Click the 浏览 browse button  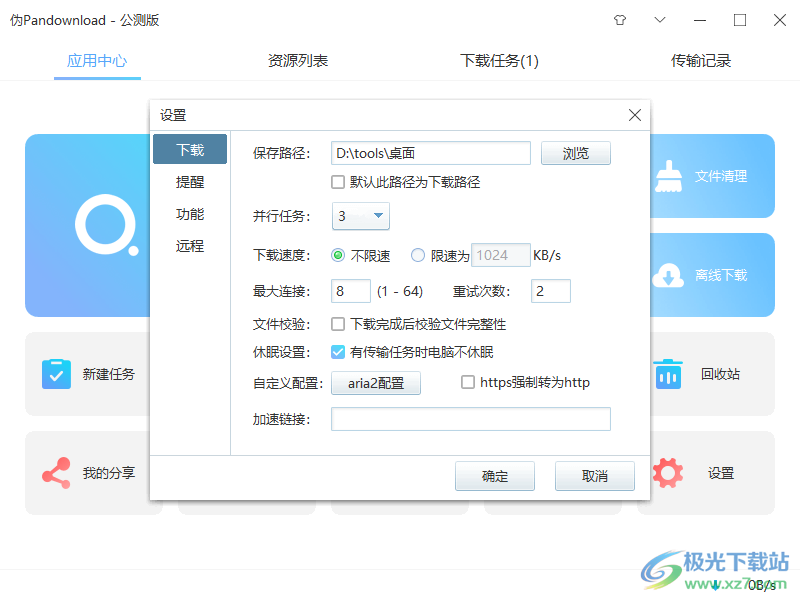click(576, 153)
